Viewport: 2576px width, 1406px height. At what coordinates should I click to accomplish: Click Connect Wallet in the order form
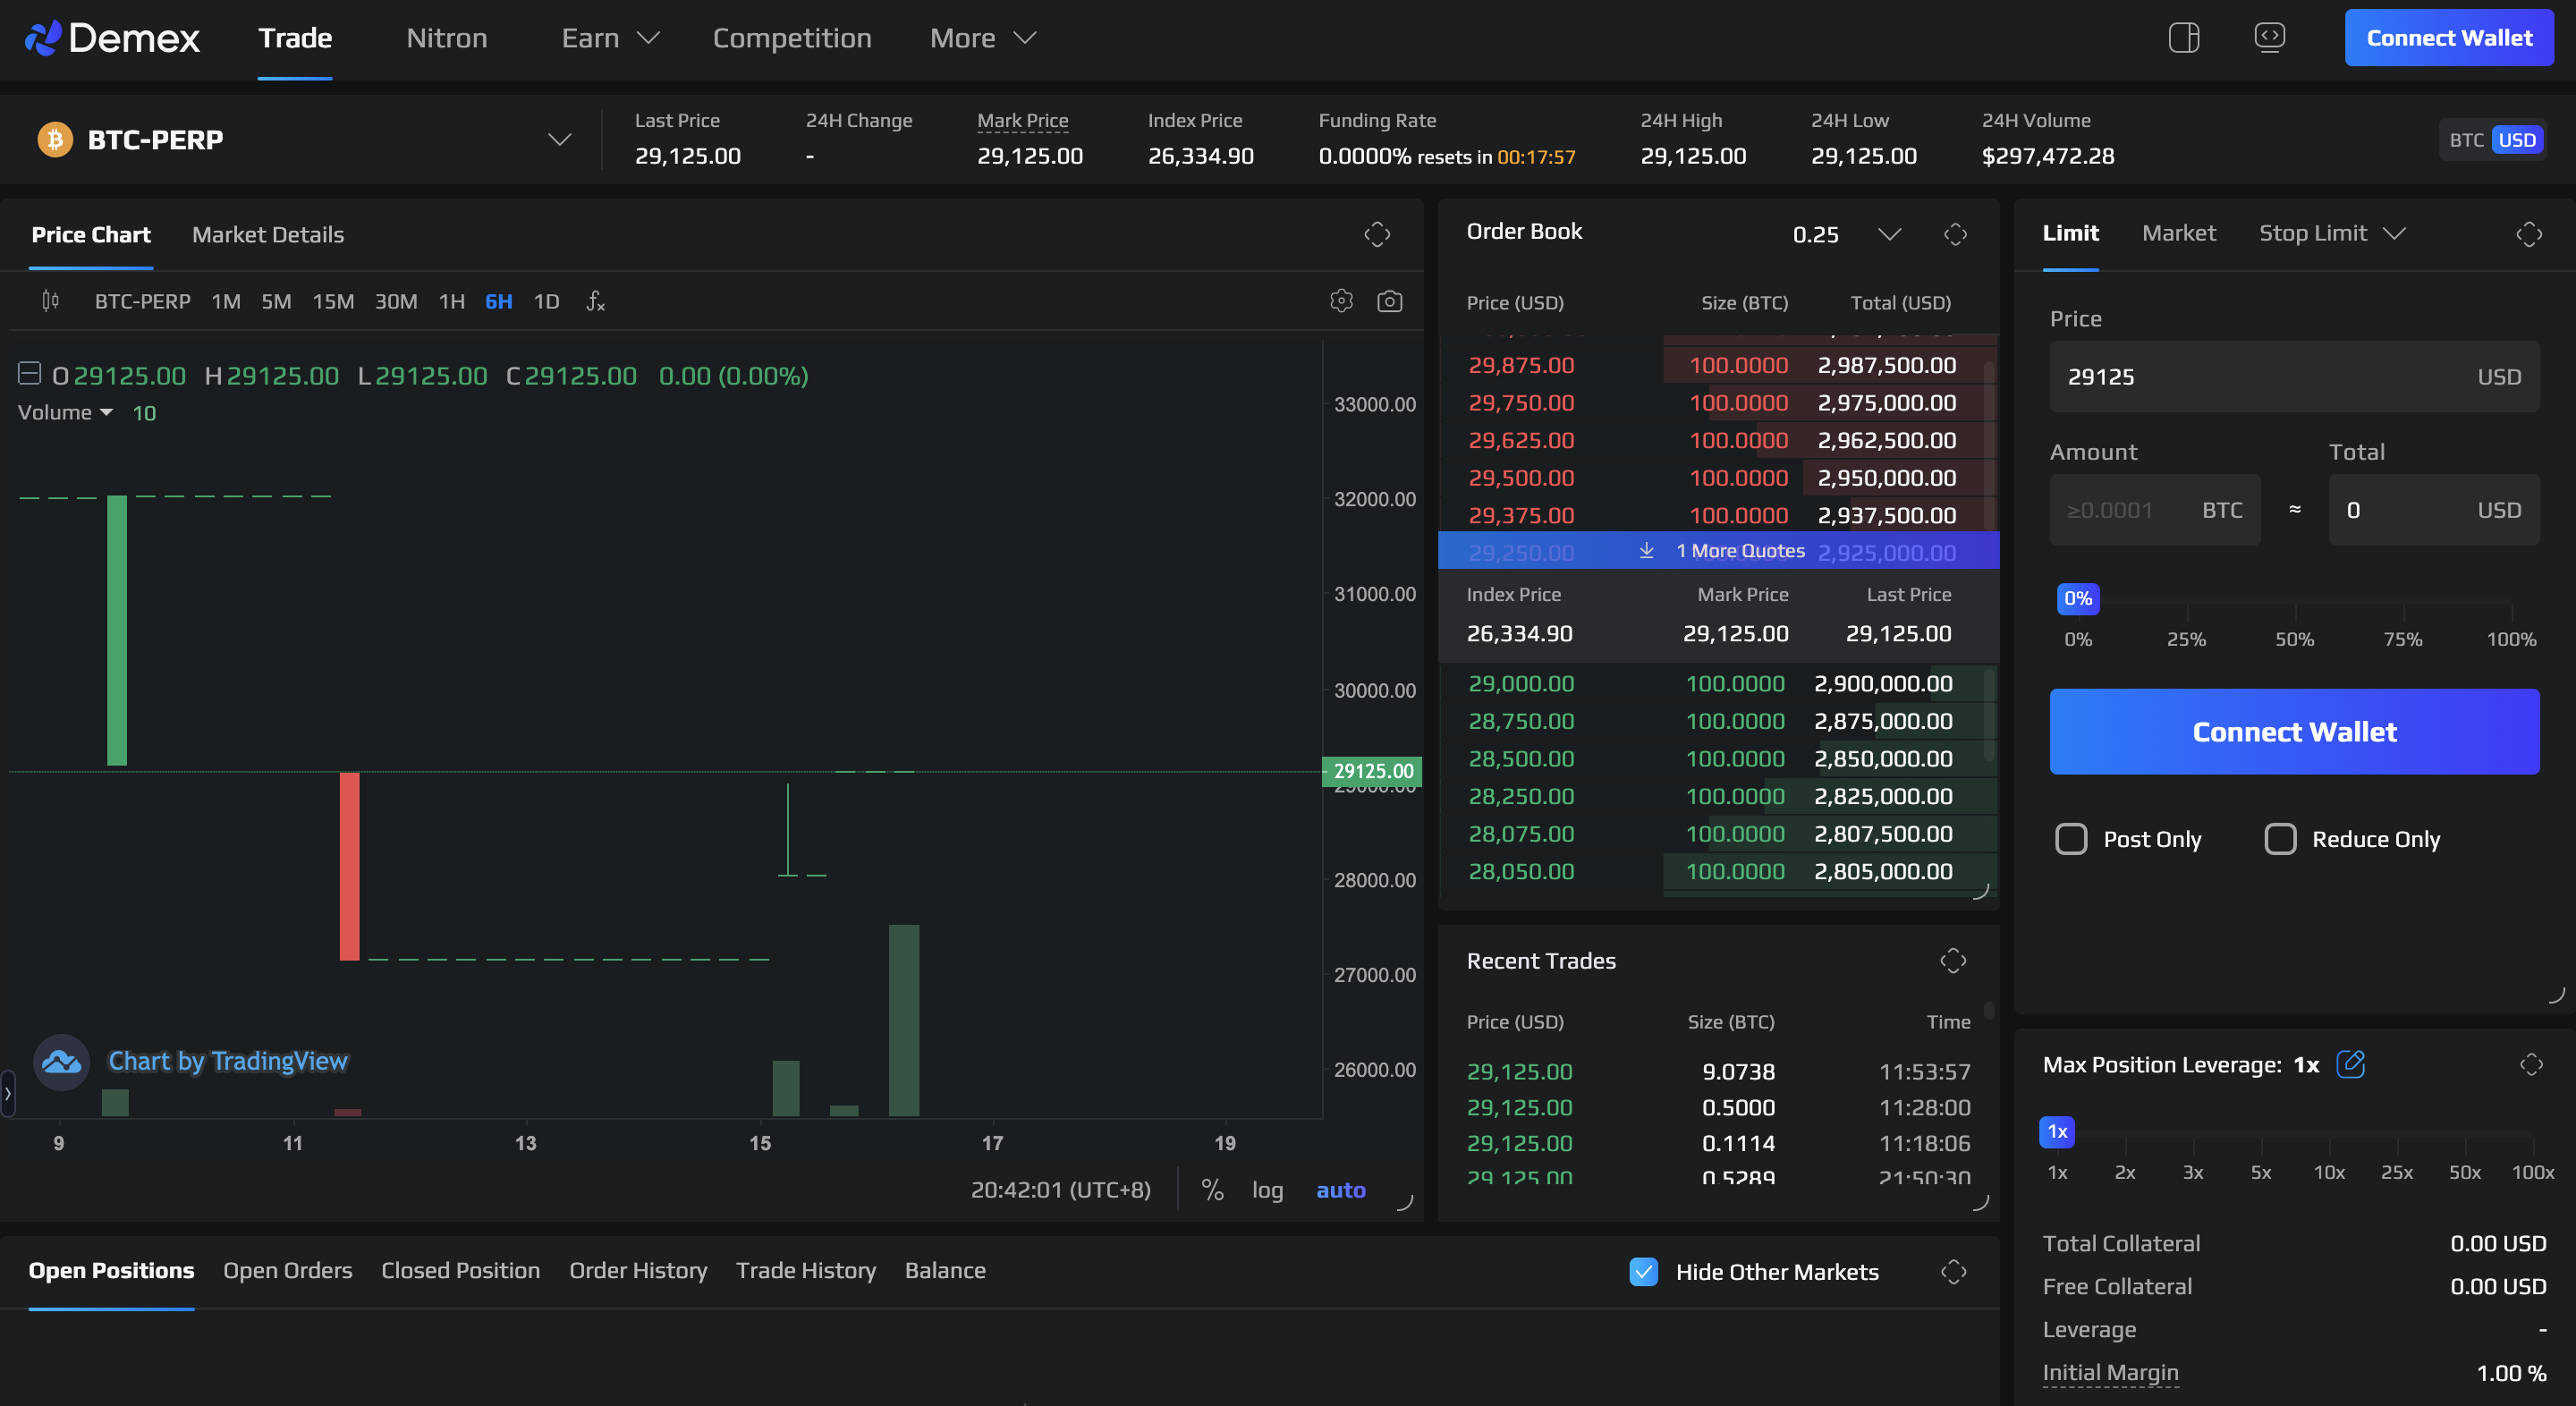2294,731
